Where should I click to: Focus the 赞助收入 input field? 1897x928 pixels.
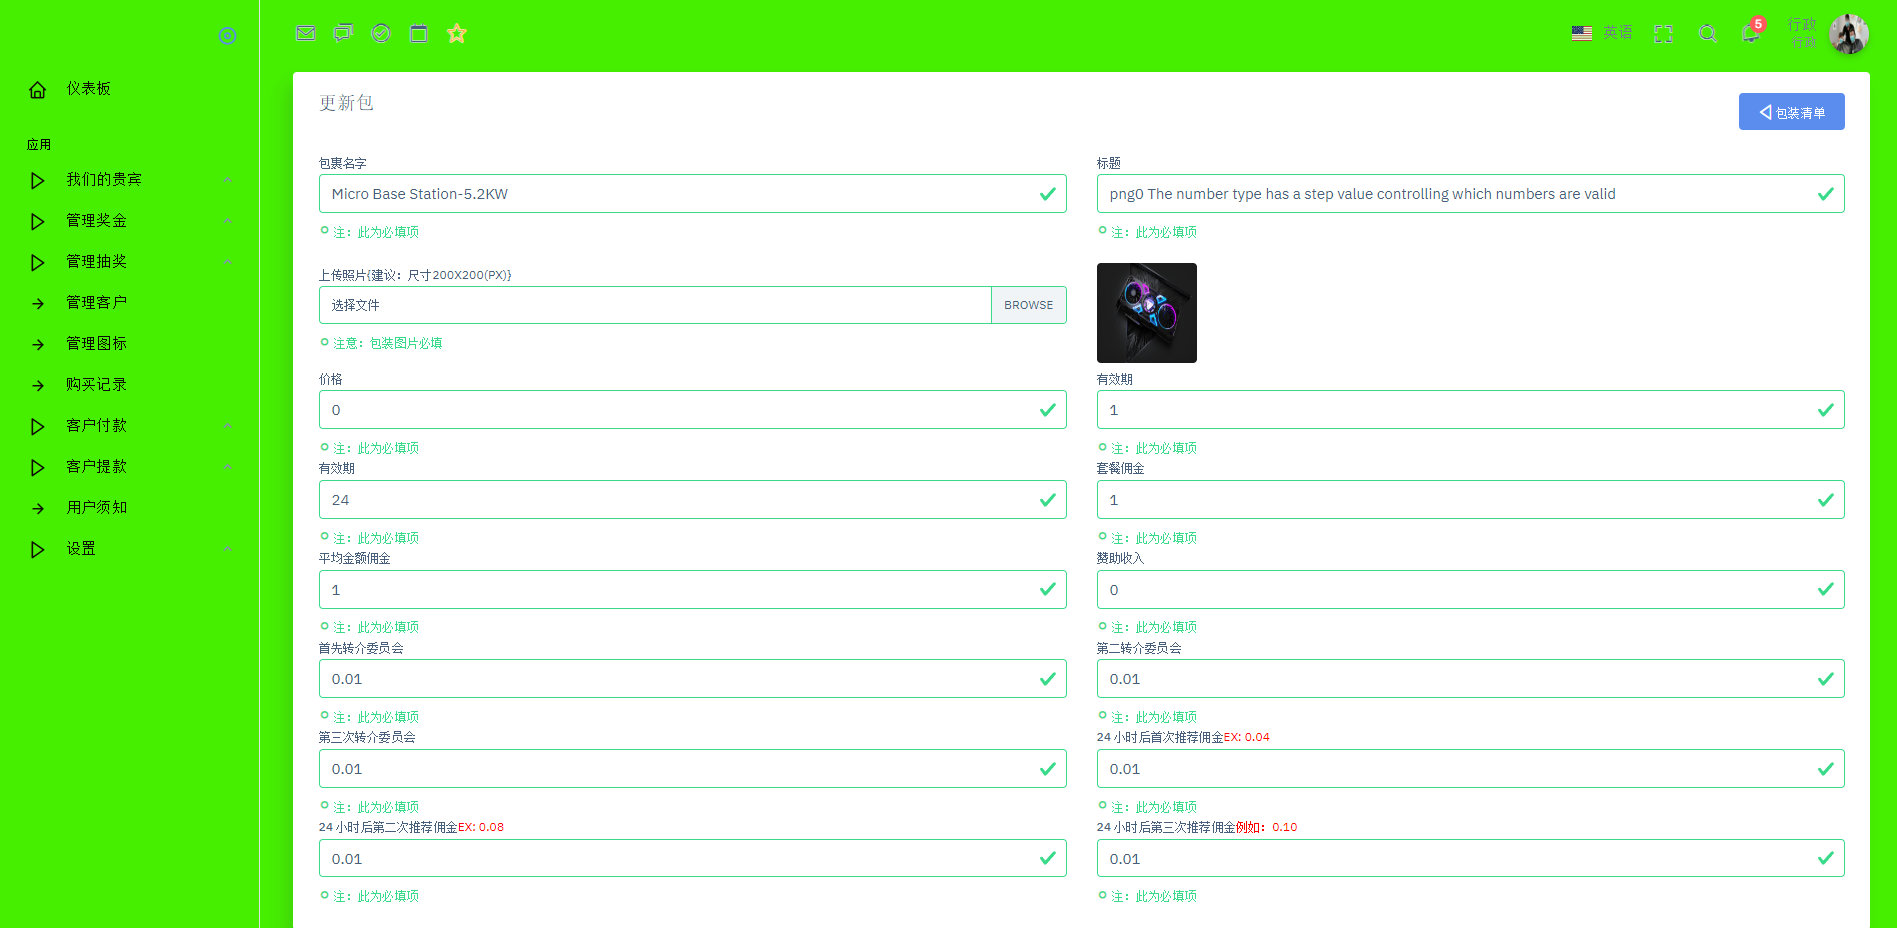pos(1470,590)
